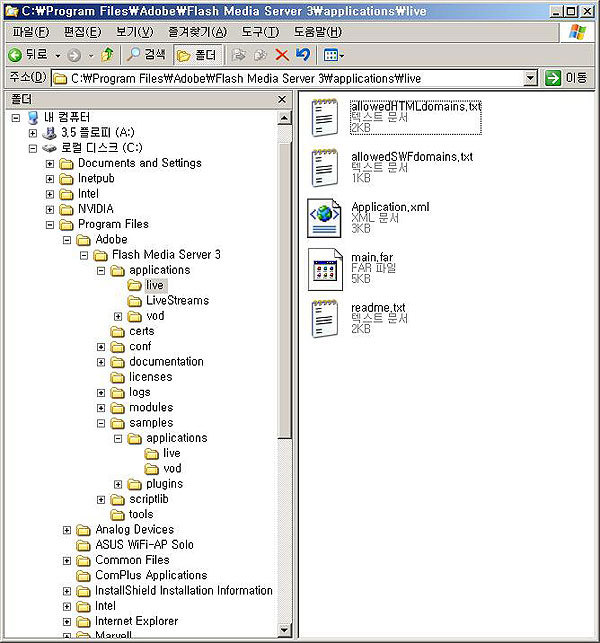The image size is (600, 643).
Task: Select the licenses folder in tree
Action: click(141, 377)
